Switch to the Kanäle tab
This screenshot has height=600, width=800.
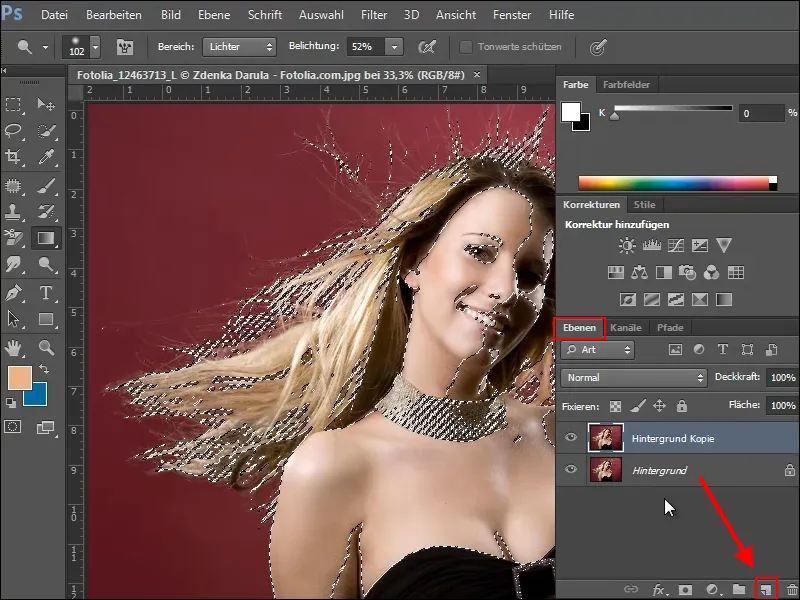click(x=626, y=328)
